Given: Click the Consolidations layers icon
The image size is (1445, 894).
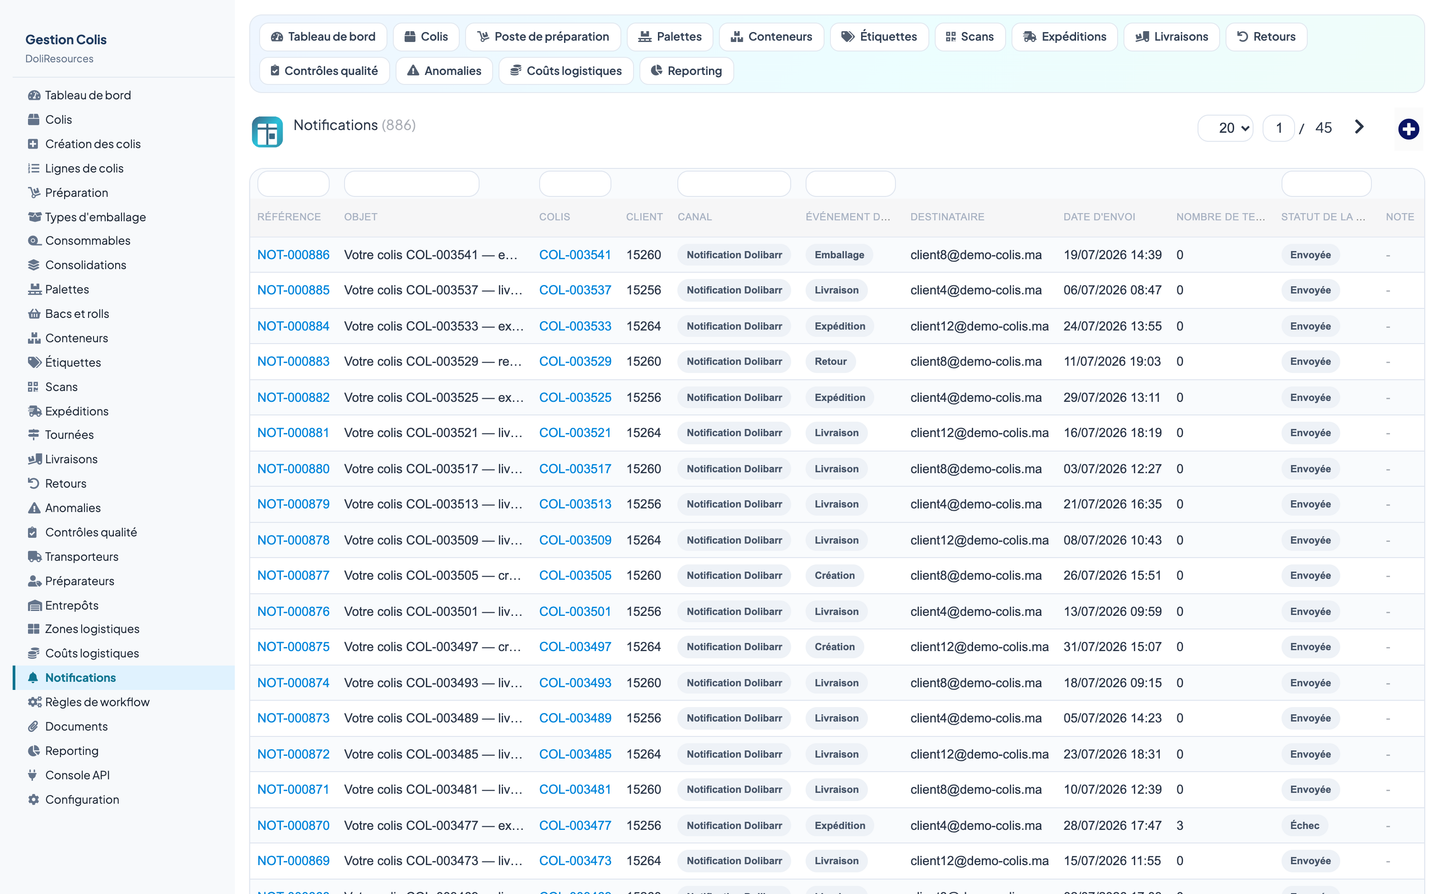Looking at the screenshot, I should click(34, 265).
